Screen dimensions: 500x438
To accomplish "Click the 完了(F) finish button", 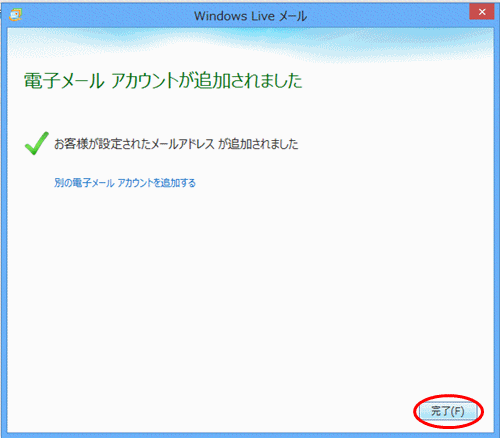I will click(x=448, y=411).
